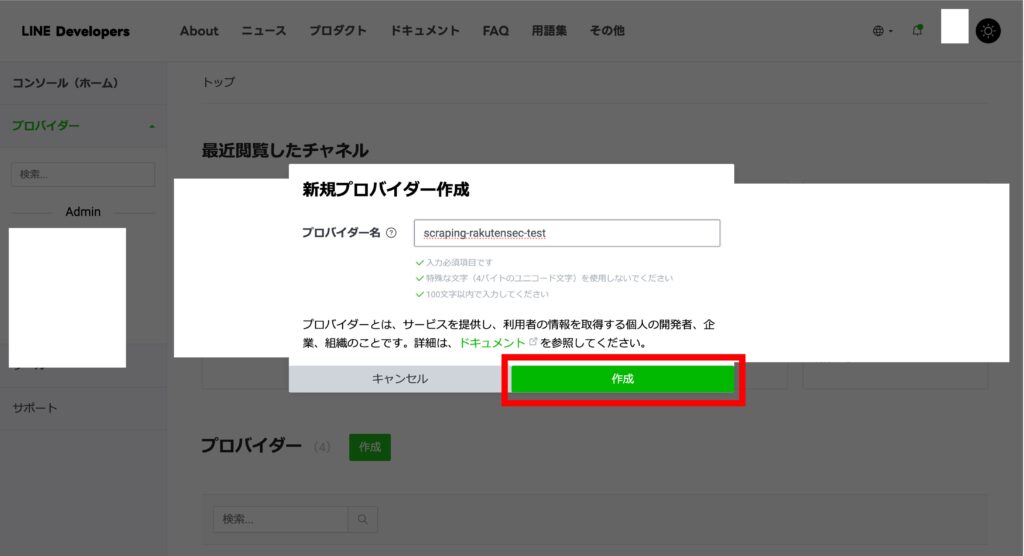Click the プロバイダー名 input field
Image resolution: width=1024 pixels, height=556 pixels.
coord(567,233)
